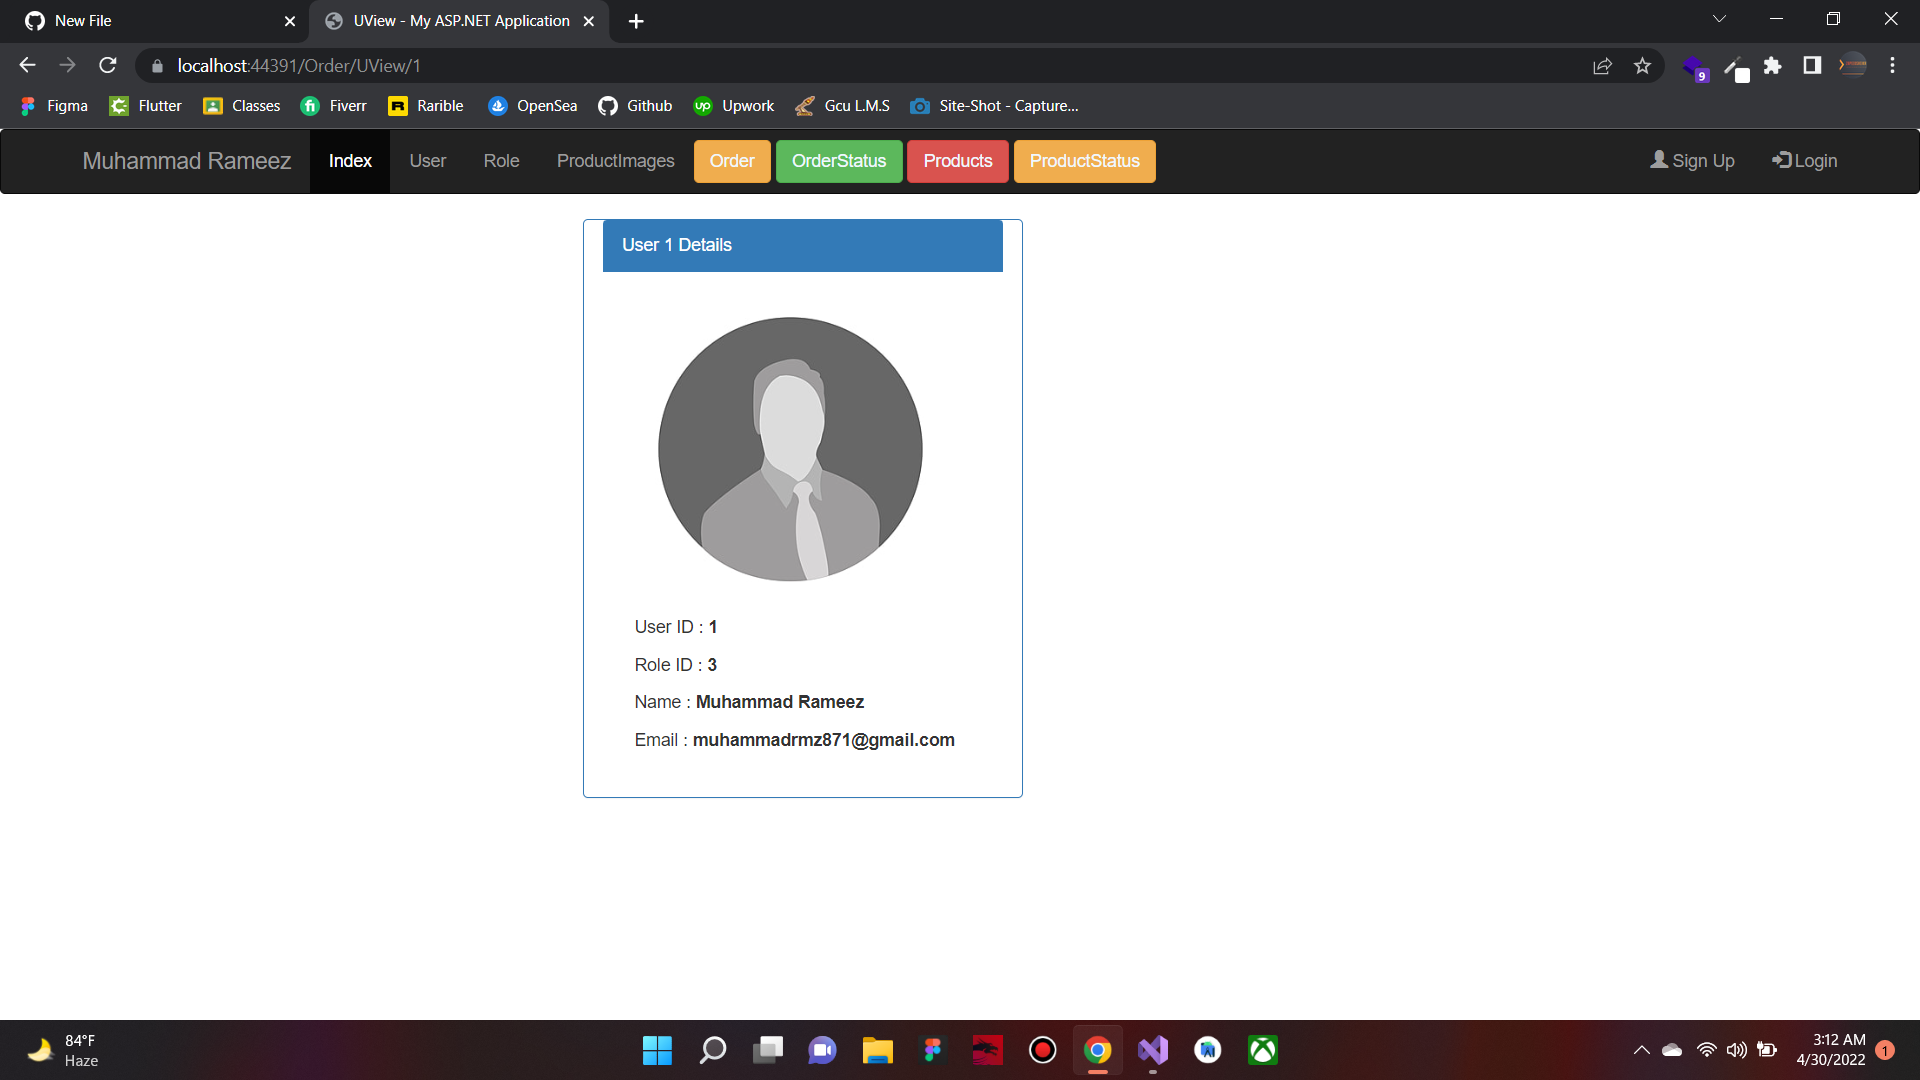Open the Index menu item
Image resolution: width=1920 pixels, height=1080 pixels.
tap(349, 160)
